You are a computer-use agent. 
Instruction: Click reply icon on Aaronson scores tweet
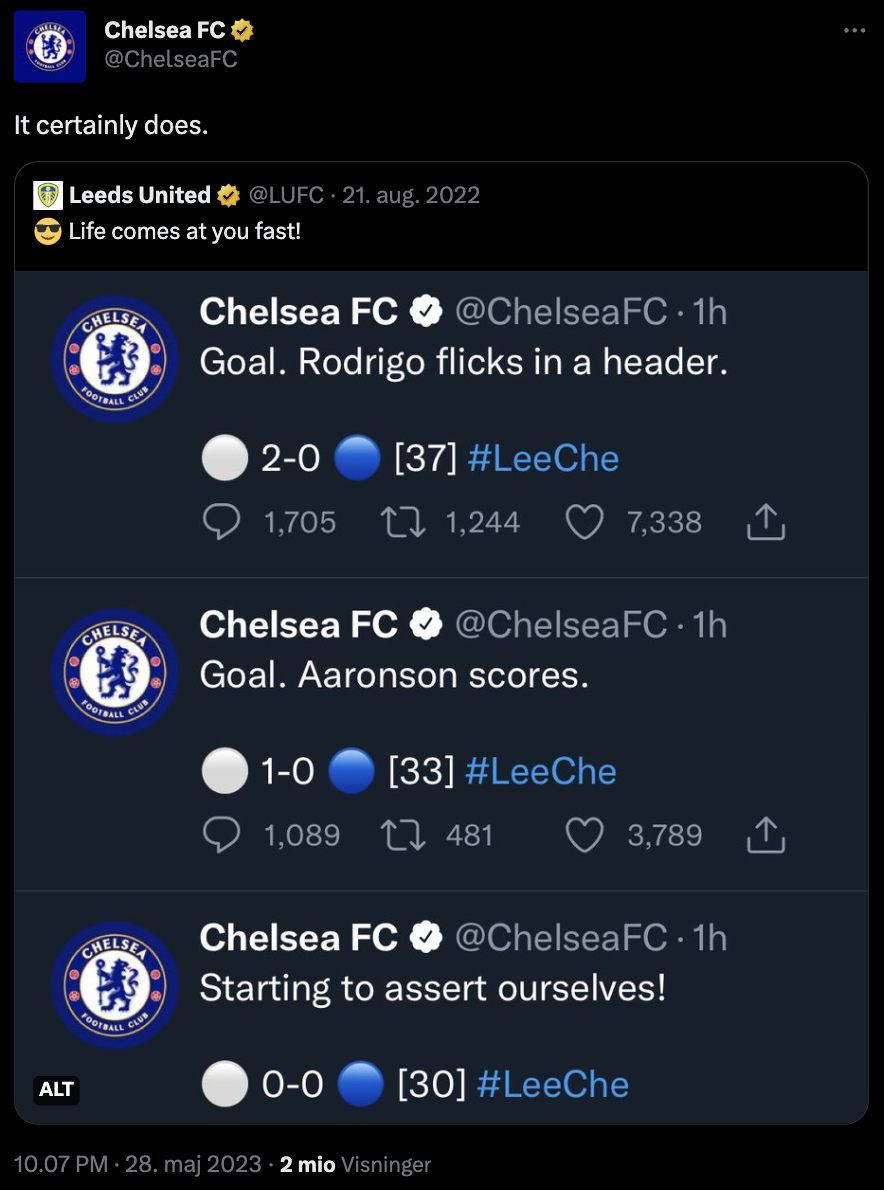tap(222, 835)
